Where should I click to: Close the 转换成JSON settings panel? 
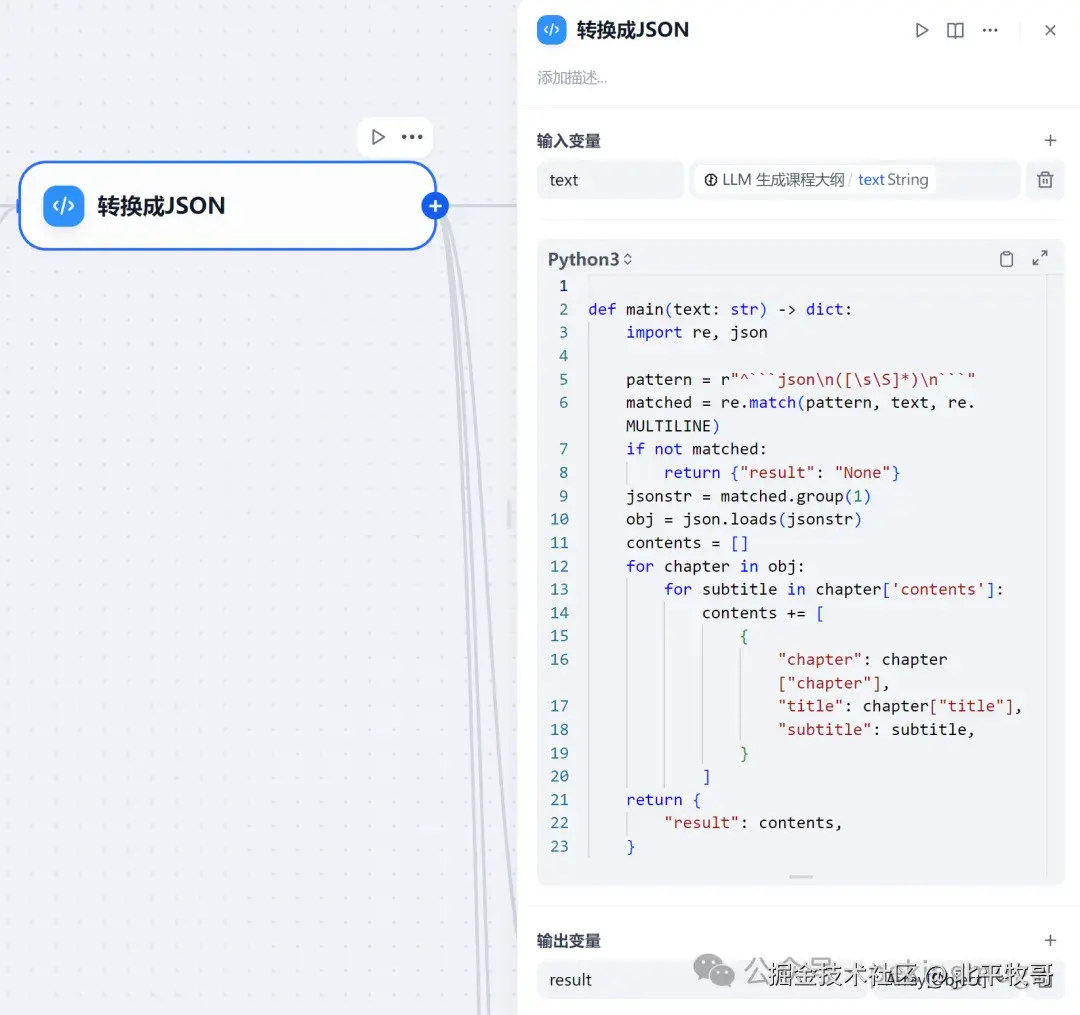[x=1050, y=30]
